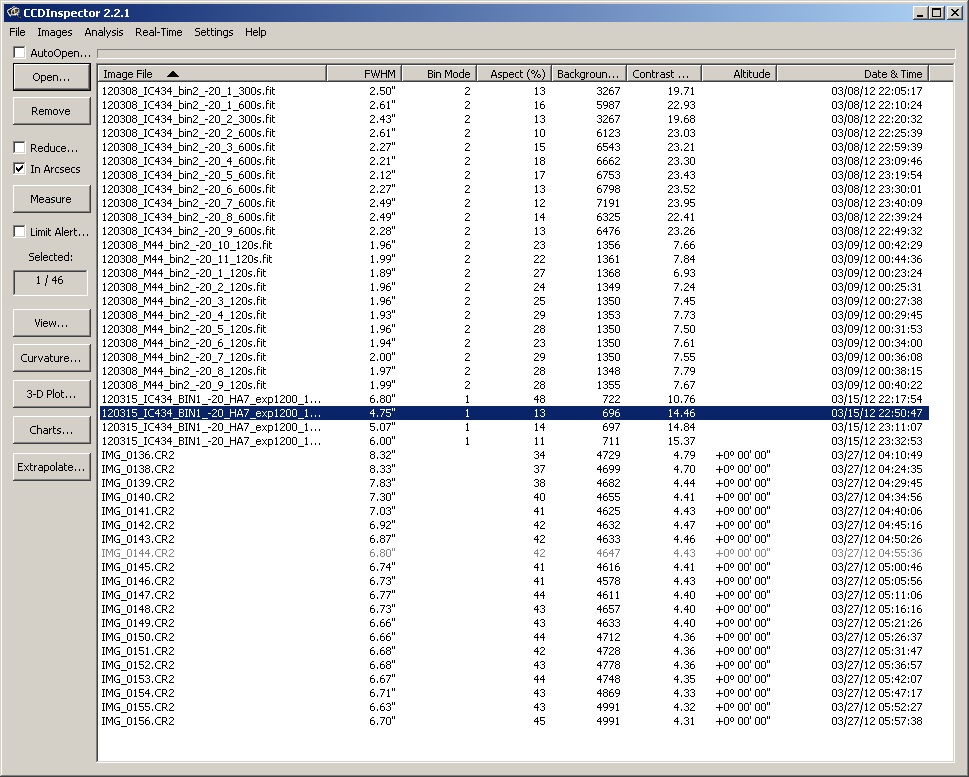This screenshot has height=777, width=969.
Task: Click the Extrapolate... button
Action: (51, 467)
